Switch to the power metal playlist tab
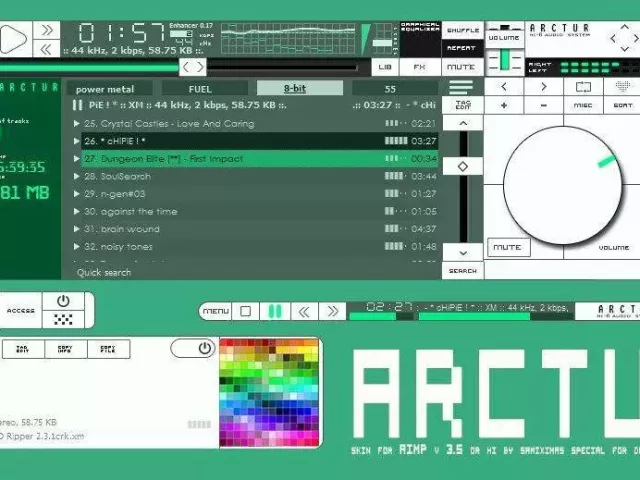Screen dimensions: 640x480 click(x=105, y=89)
